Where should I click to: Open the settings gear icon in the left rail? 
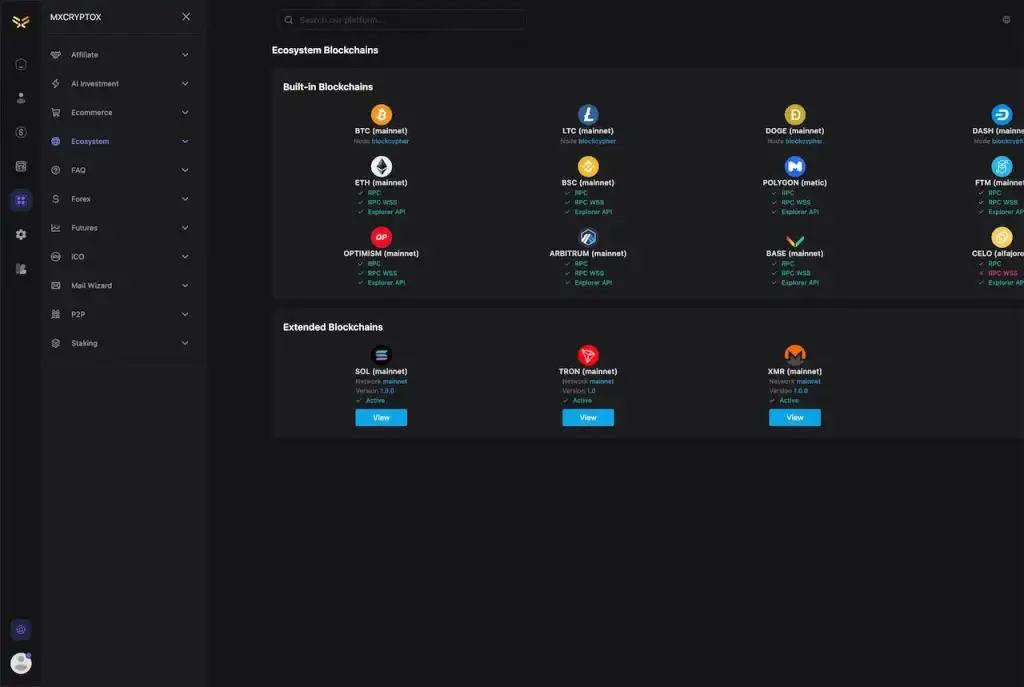coord(21,234)
